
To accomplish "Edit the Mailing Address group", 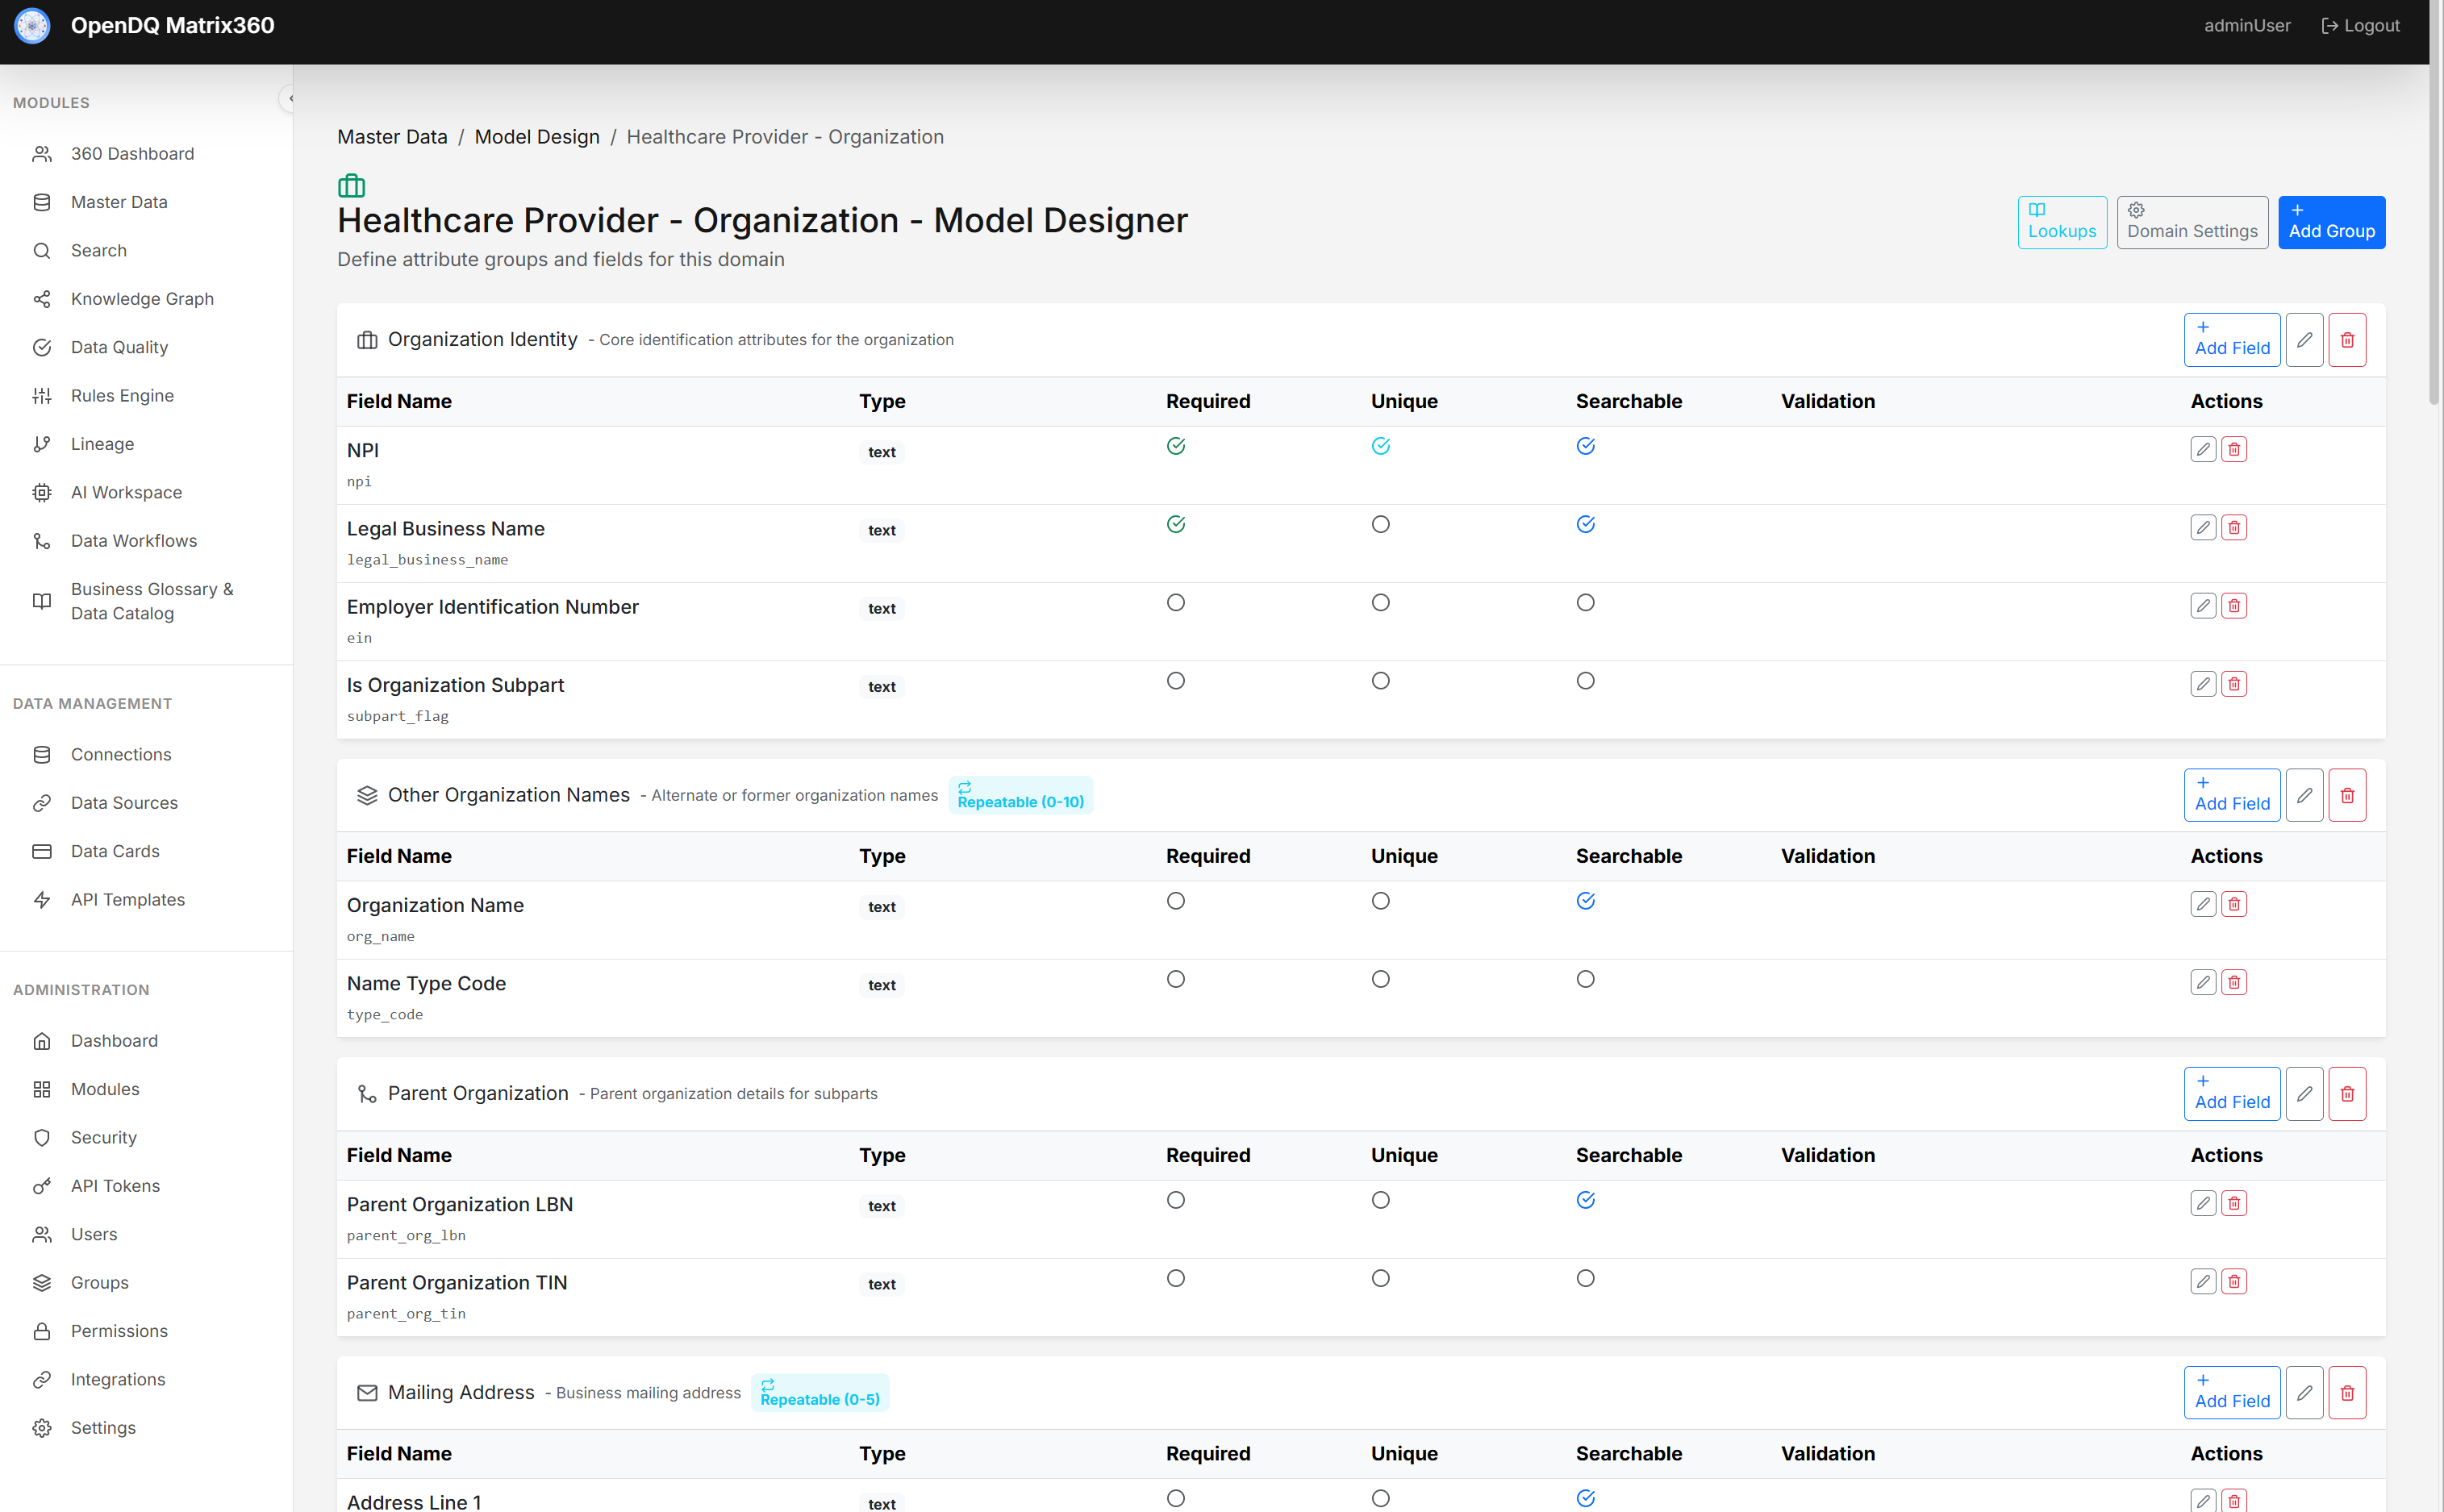I will 2304,1392.
